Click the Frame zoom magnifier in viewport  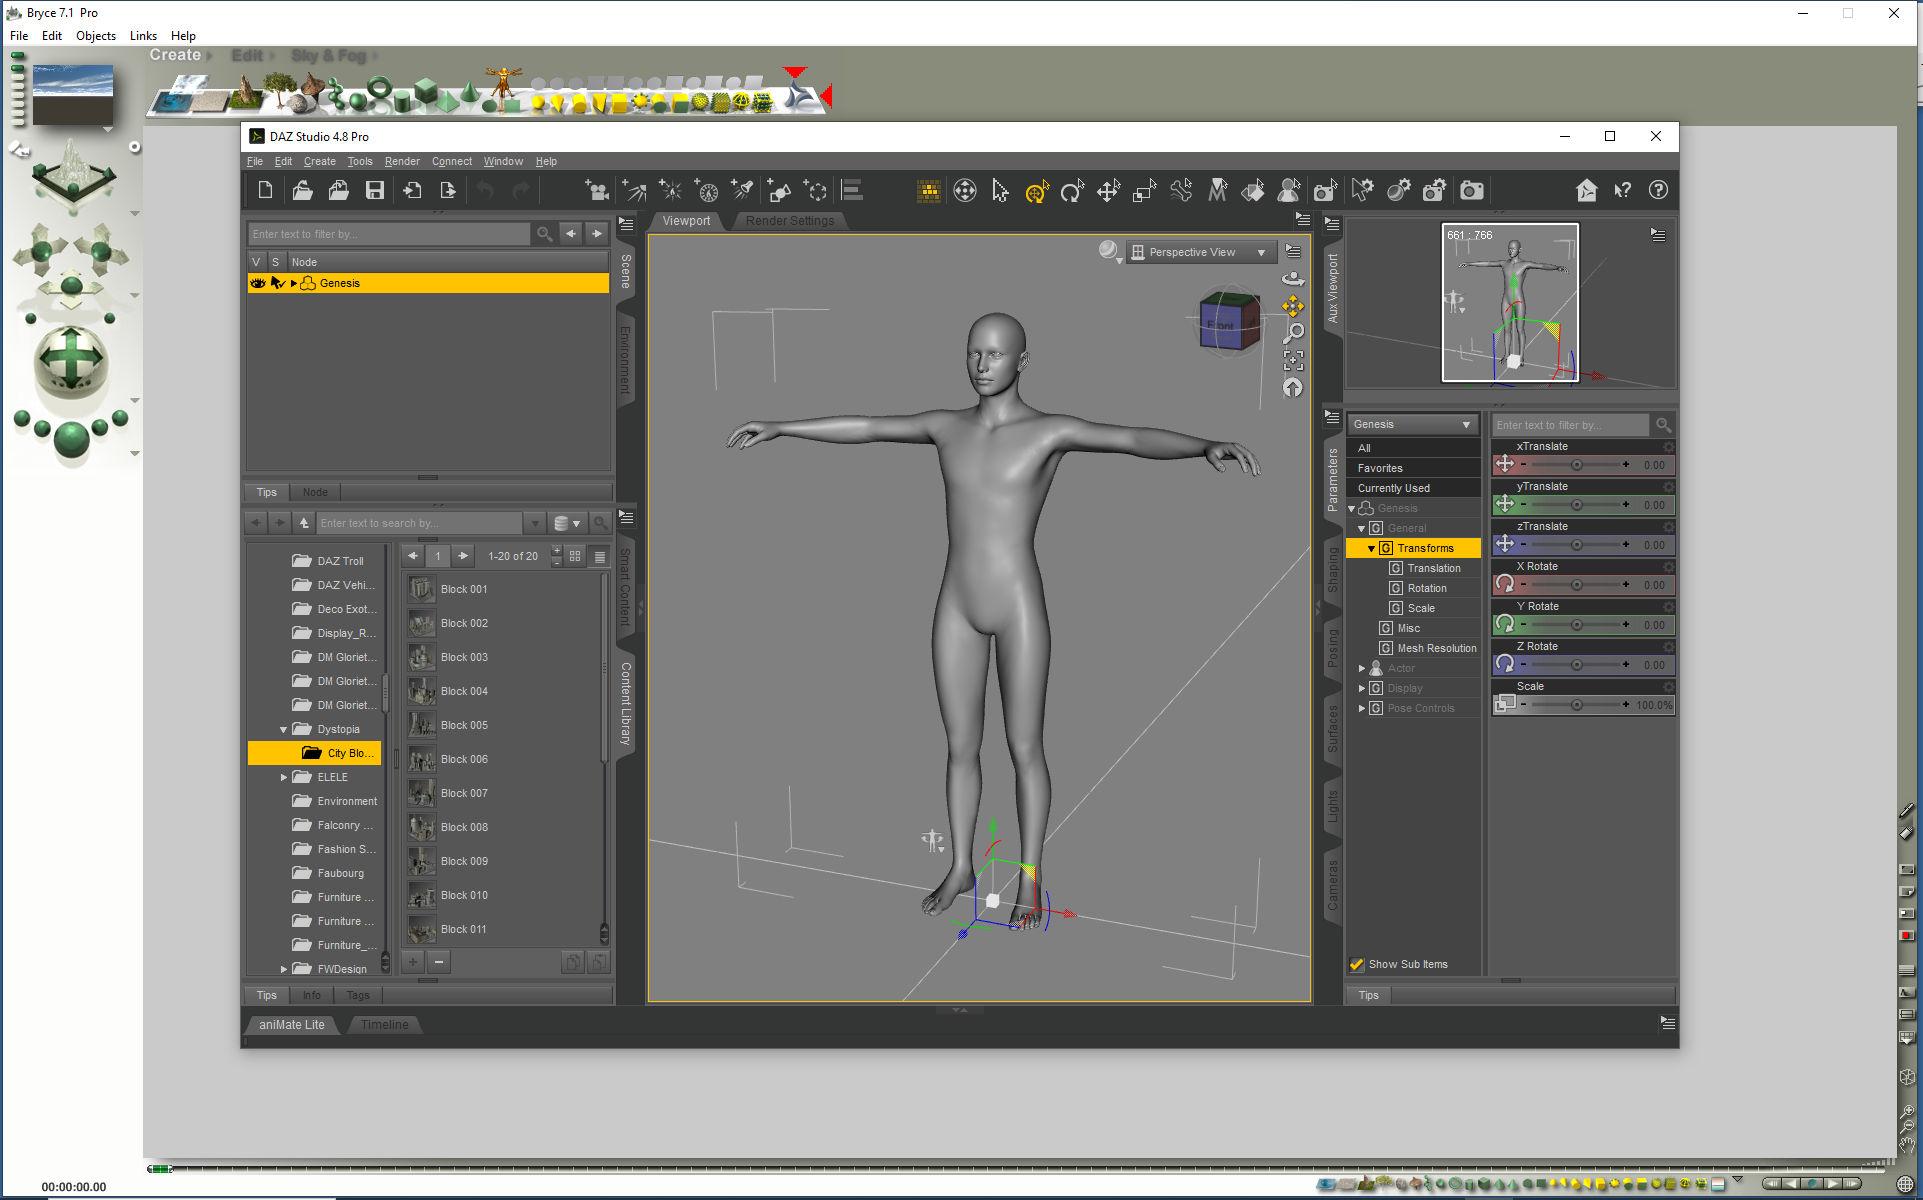click(1293, 333)
